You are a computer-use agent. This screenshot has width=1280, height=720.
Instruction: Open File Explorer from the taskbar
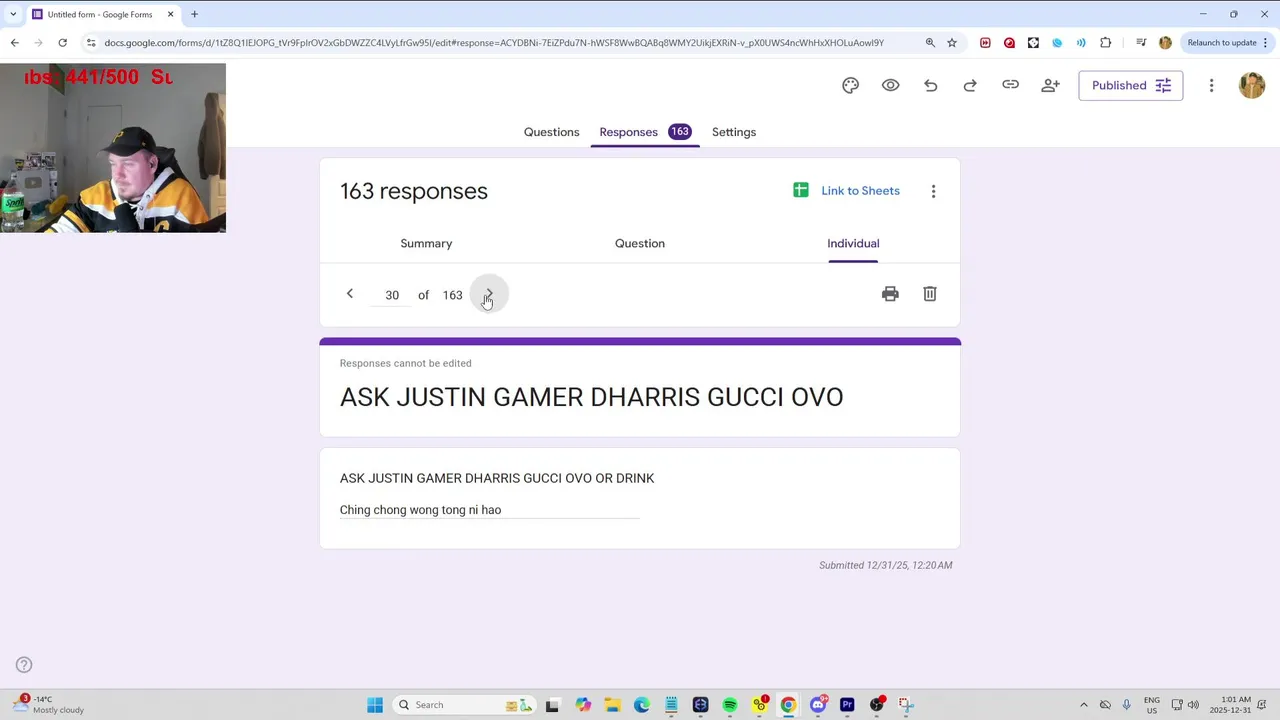pos(612,705)
